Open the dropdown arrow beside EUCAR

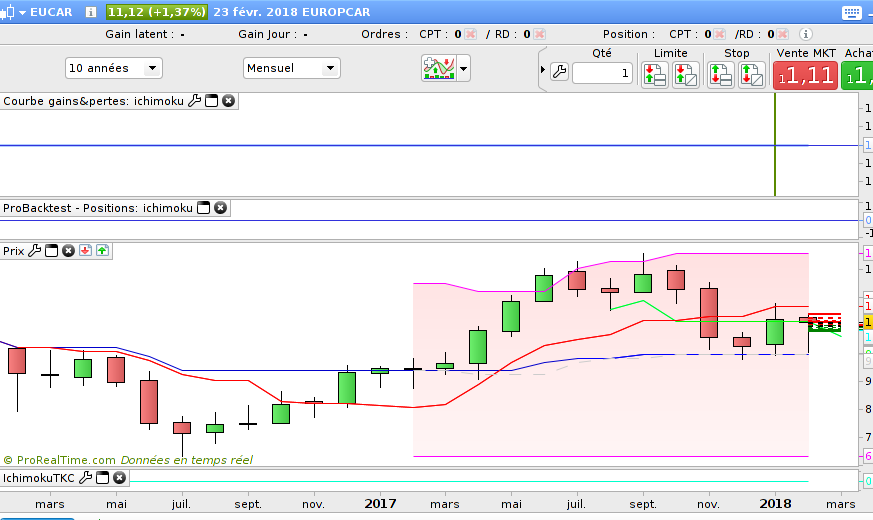(x=22, y=12)
